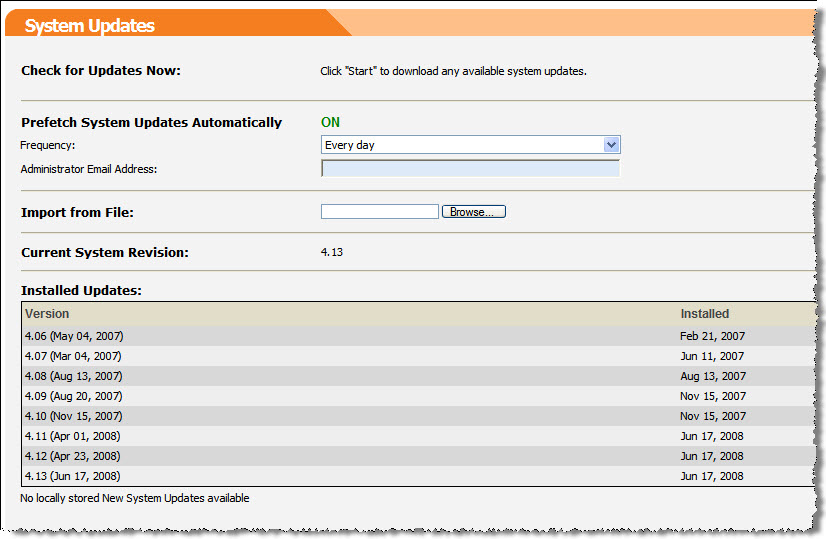Screen dimensions: 826x539
Task: Pick the 4.08 (Aug 13, 2007) update row
Action: point(73,376)
